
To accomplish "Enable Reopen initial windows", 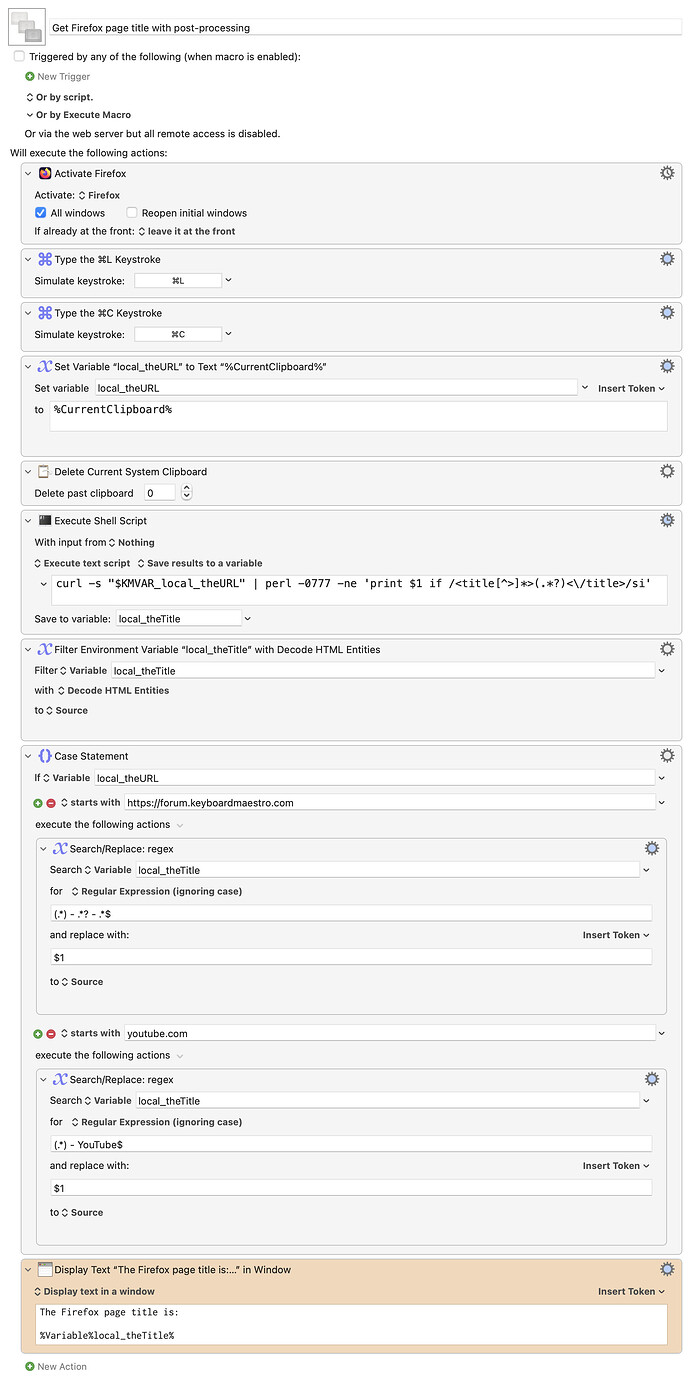I will [x=131, y=212].
